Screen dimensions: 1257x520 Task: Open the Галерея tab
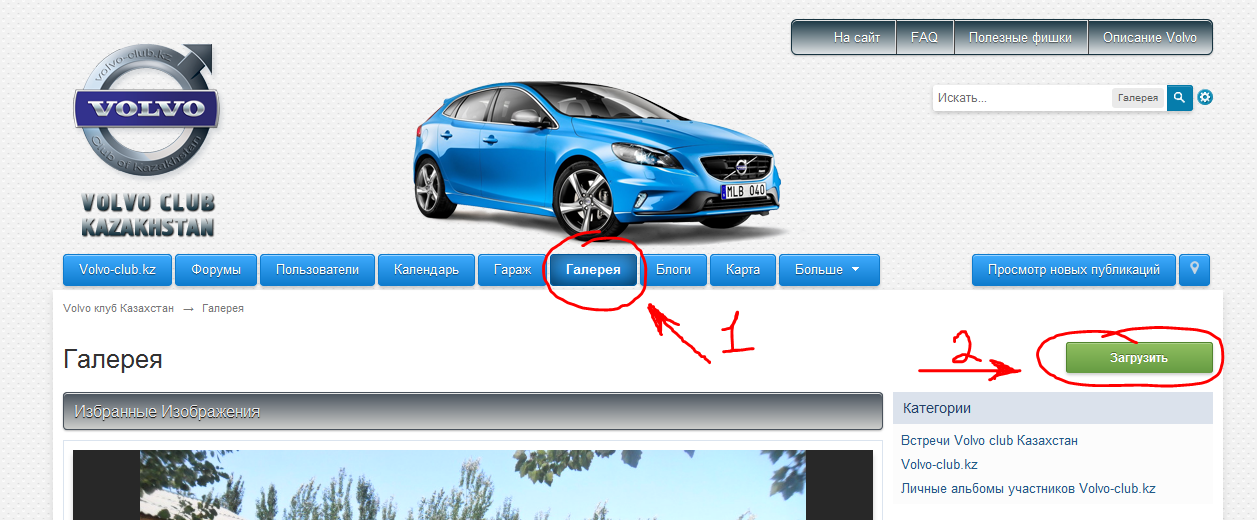point(593,270)
